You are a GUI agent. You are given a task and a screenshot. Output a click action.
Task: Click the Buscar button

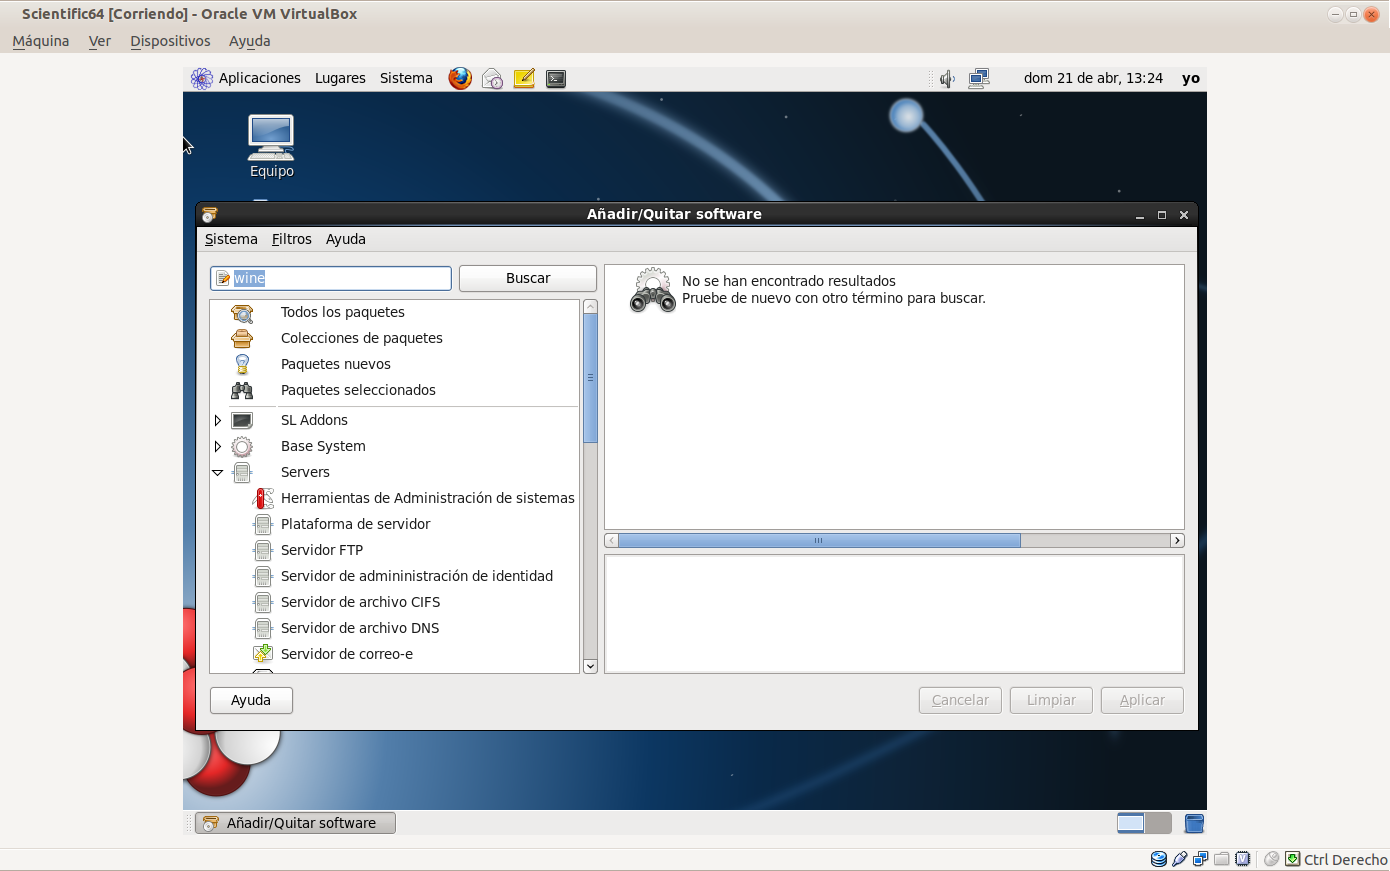click(x=527, y=278)
